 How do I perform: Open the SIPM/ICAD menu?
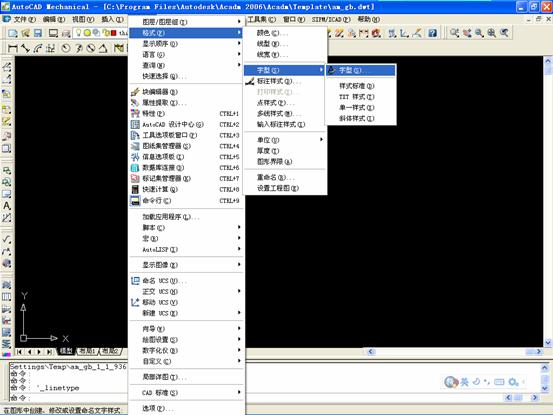[331, 19]
